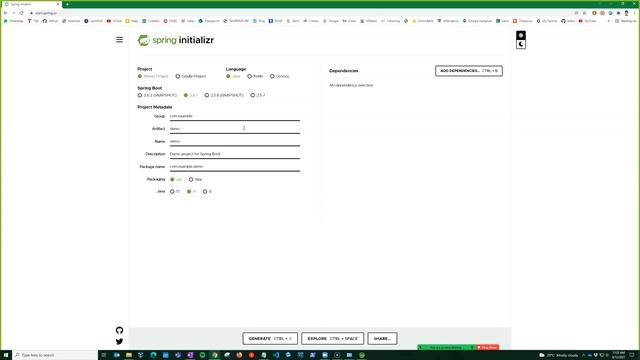Open the weather widget on taskbar
Image resolution: width=640 pixels, height=360 pixels.
pyautogui.click(x=558, y=355)
